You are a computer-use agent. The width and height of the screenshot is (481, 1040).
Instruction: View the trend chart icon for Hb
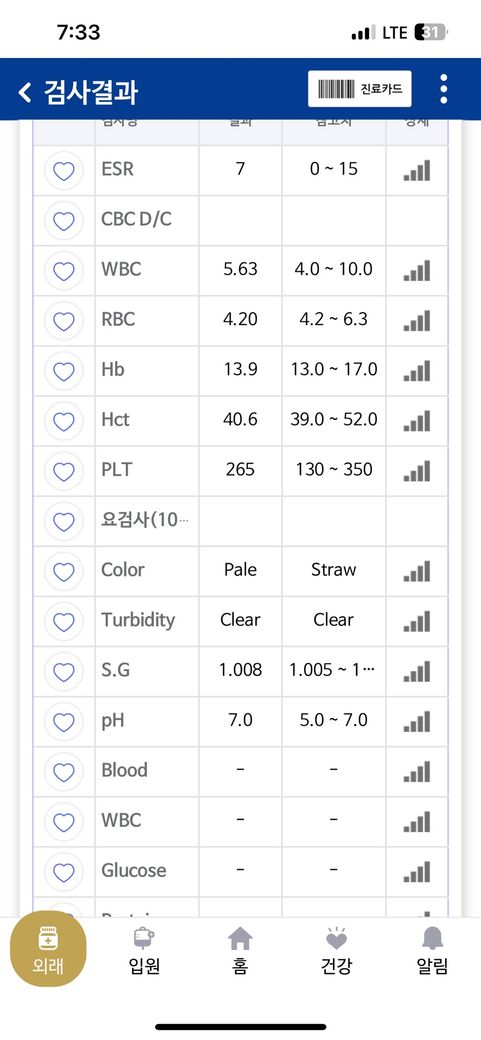(417, 371)
